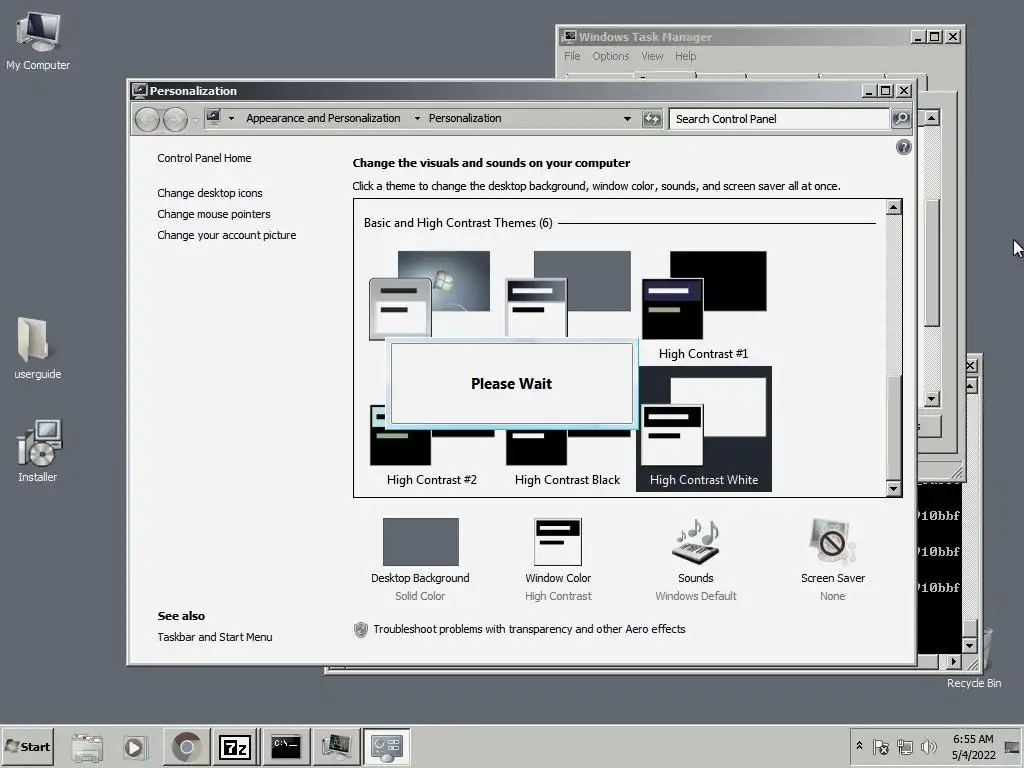1024x768 pixels.
Task: Select the High Contrast White theme
Action: 704,429
